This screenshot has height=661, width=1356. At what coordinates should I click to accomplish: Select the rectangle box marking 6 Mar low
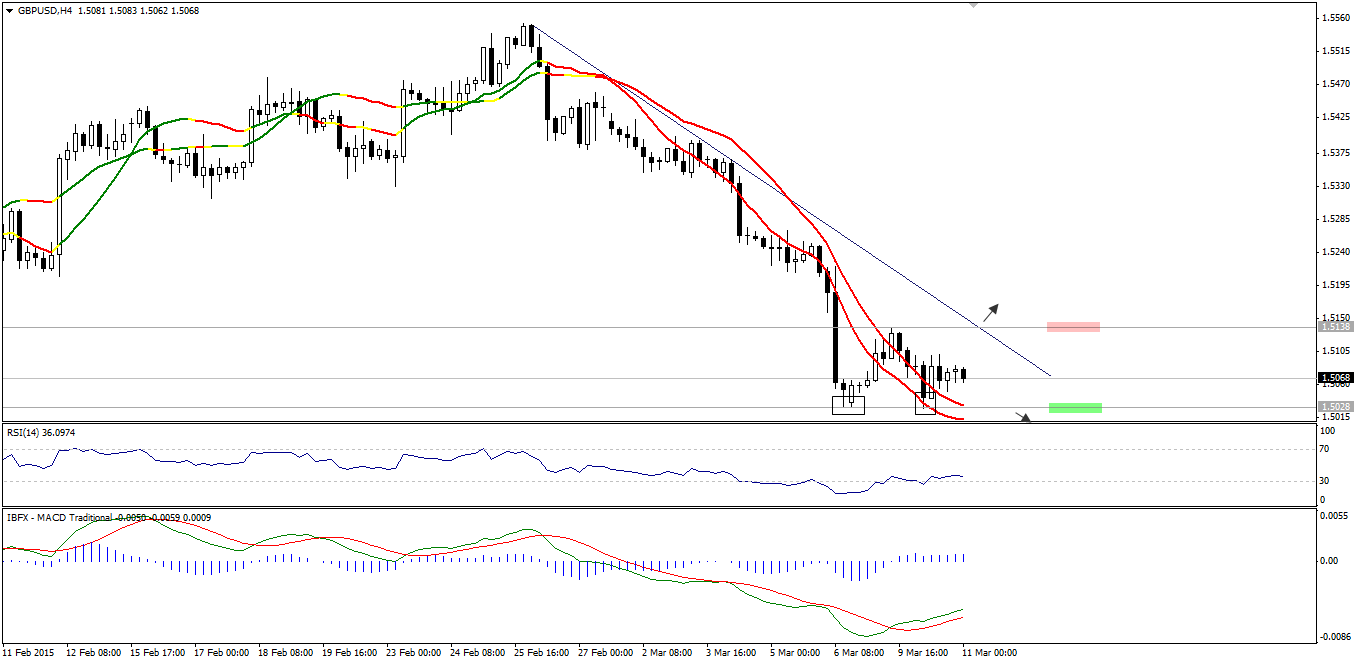pos(848,406)
